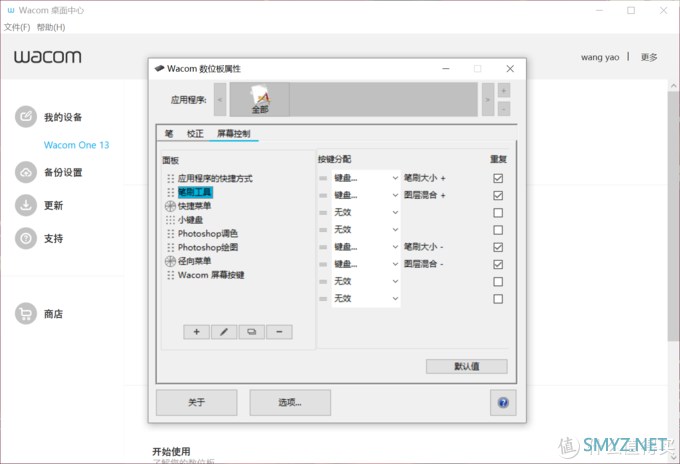This screenshot has height=464, width=680.
Task: Click the 选项... button
Action: click(x=290, y=403)
